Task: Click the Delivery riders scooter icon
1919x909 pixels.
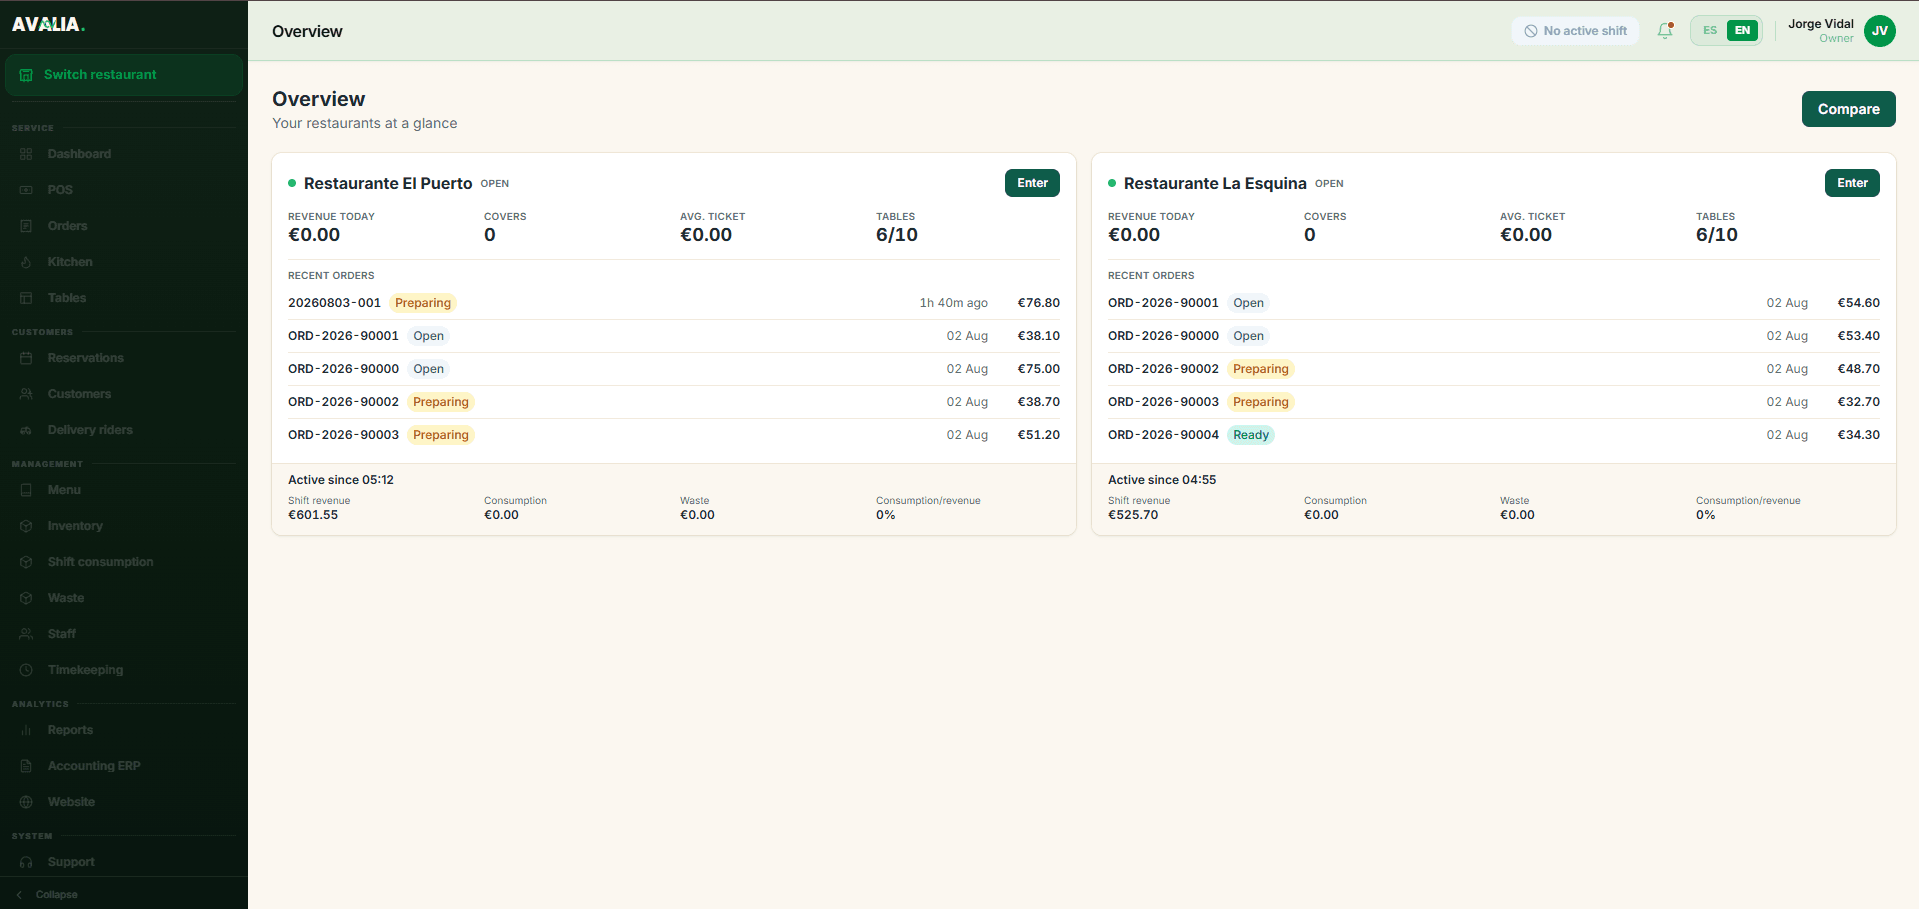Action: [26, 430]
